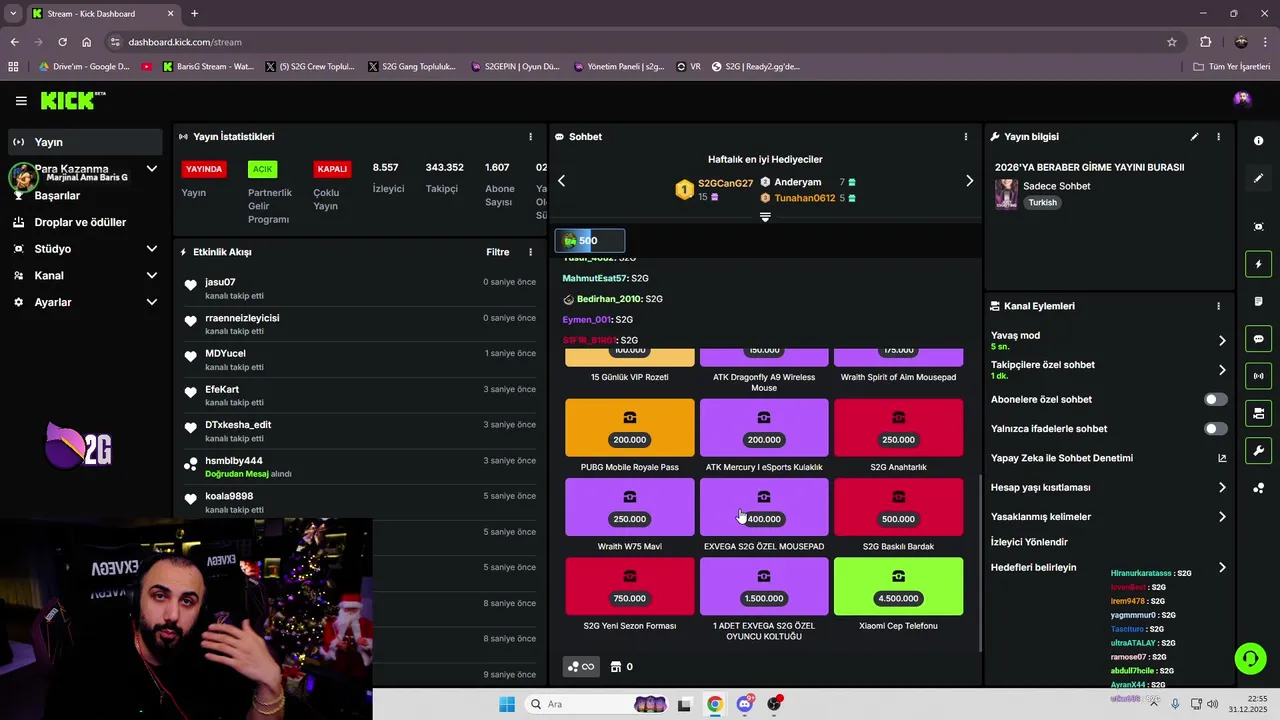Open Chrome from the Windows taskbar
Screen dimensions: 1280x720
click(715, 704)
